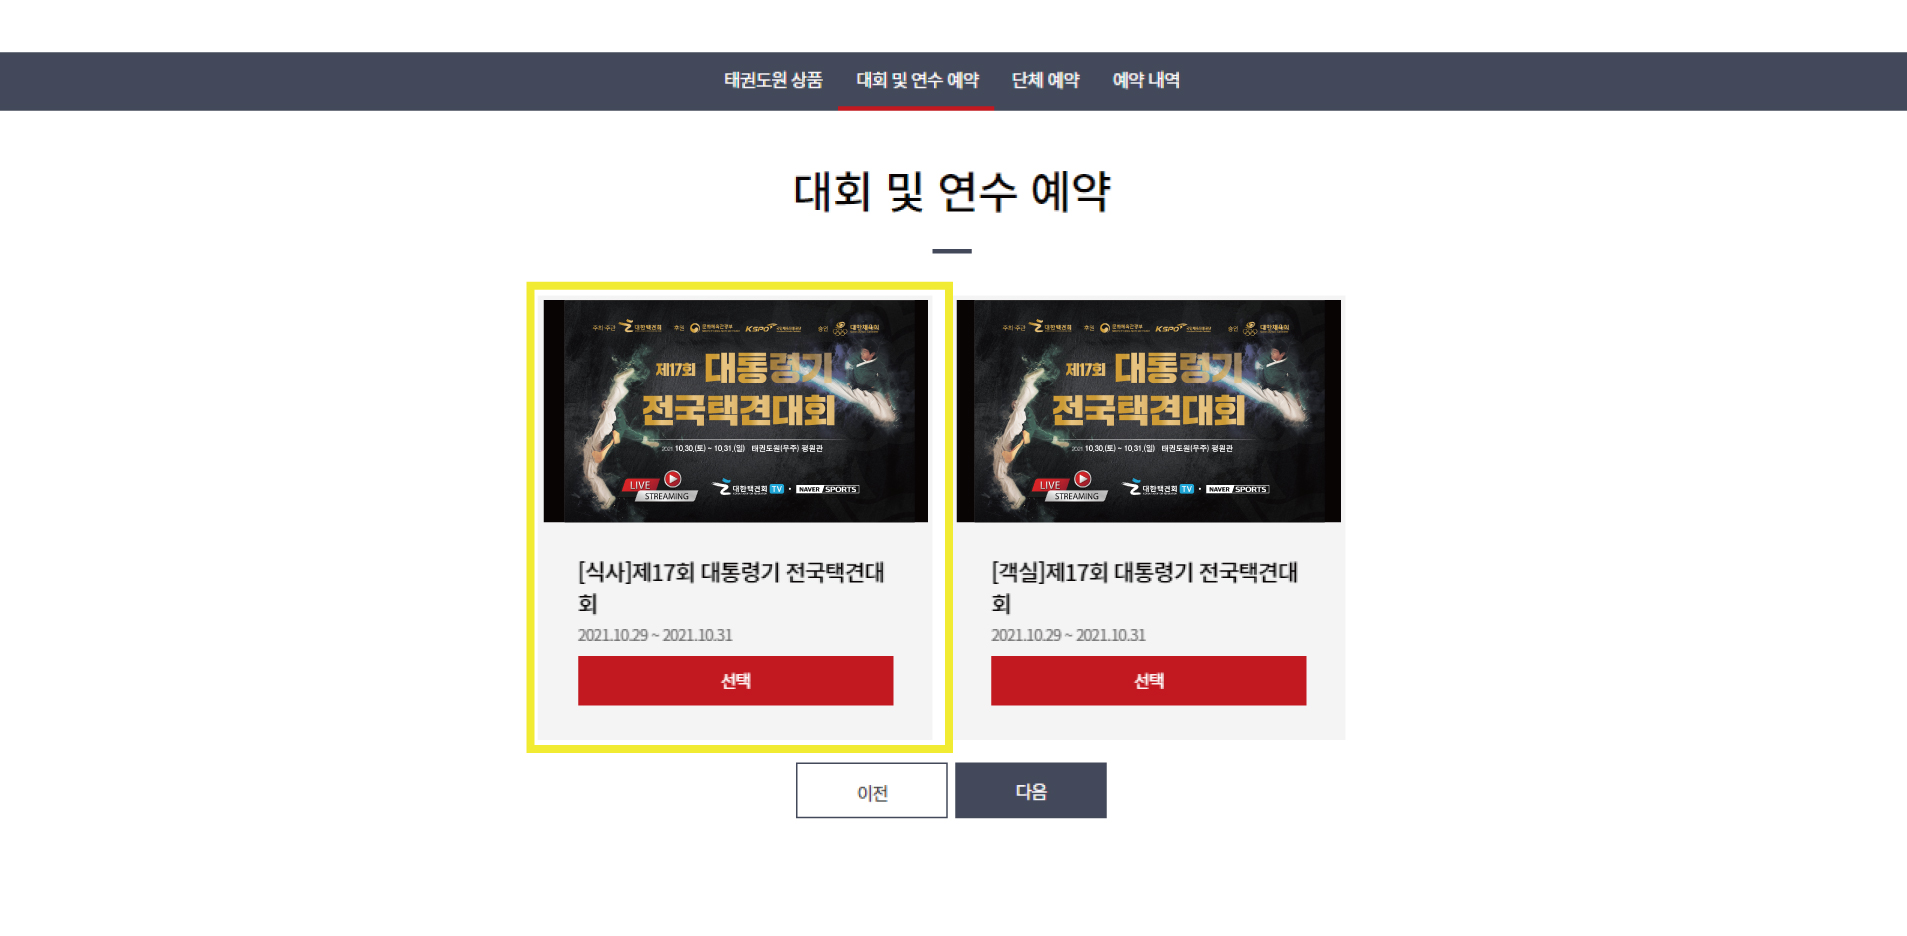Switch to the 대회 및 연수 예약 tab

tap(917, 80)
